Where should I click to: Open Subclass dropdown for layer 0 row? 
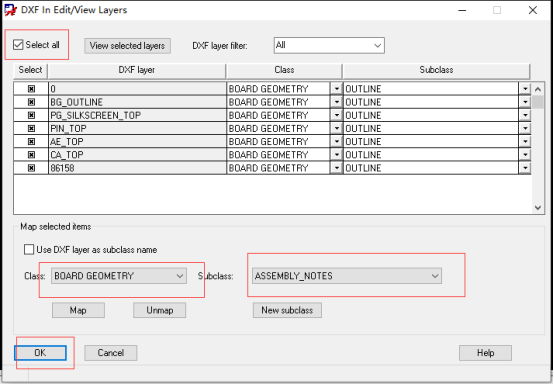point(525,89)
